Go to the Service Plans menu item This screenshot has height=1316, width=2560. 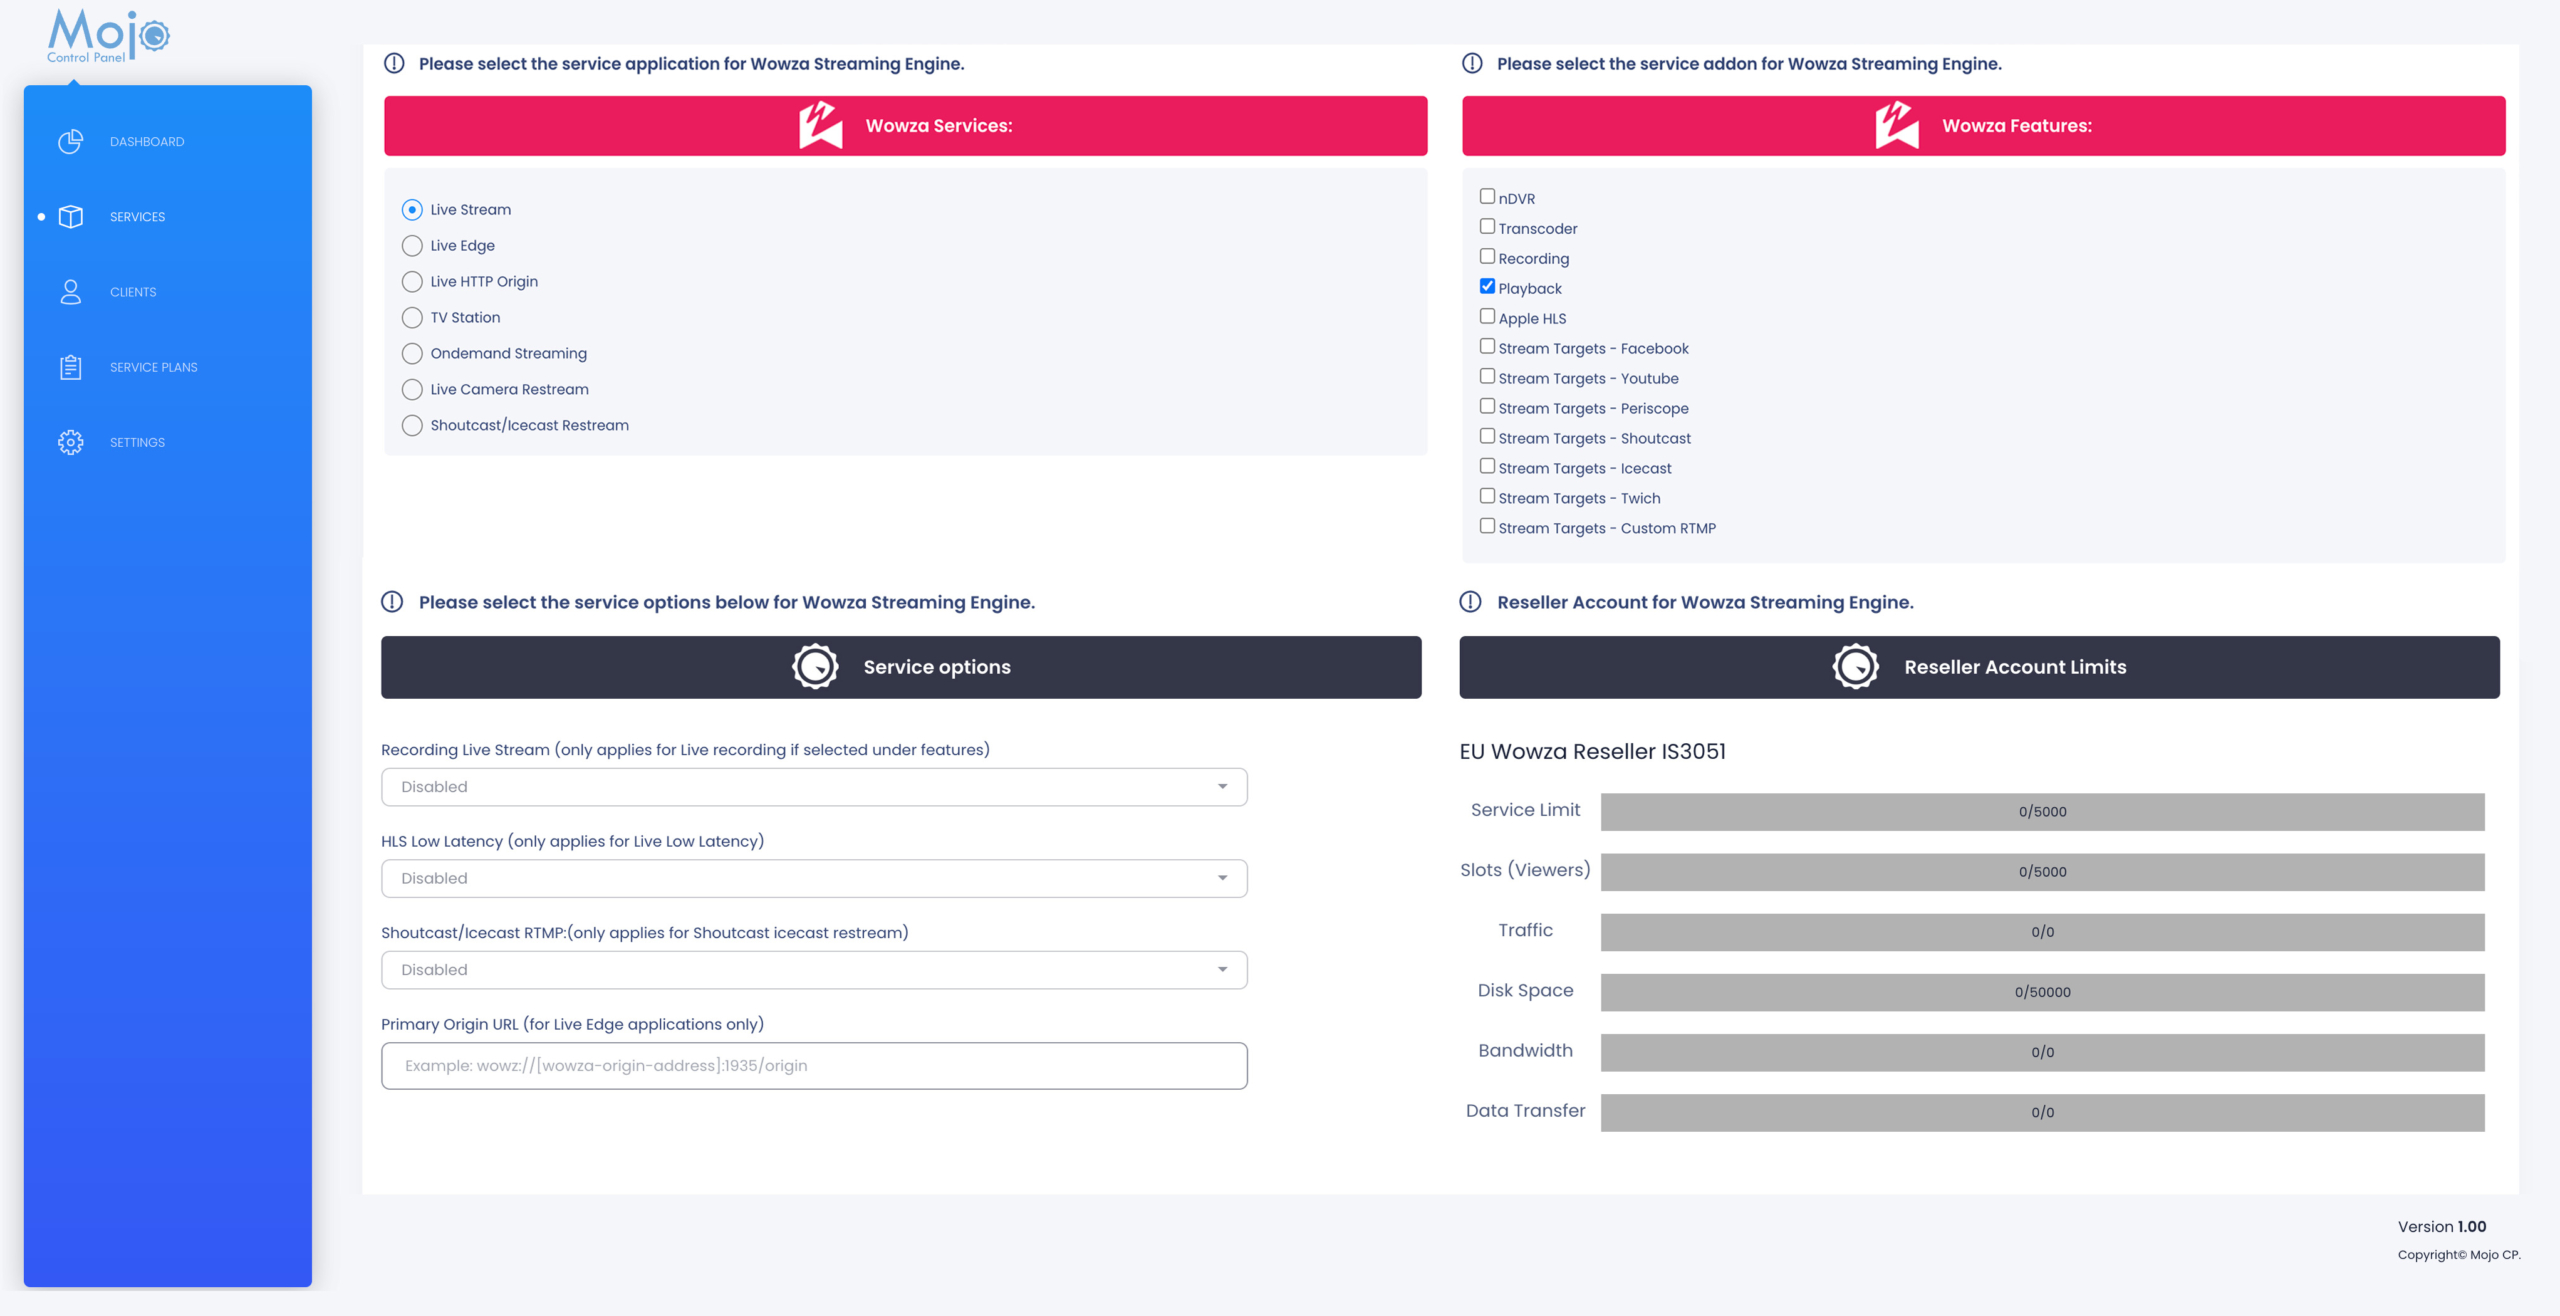tap(153, 367)
